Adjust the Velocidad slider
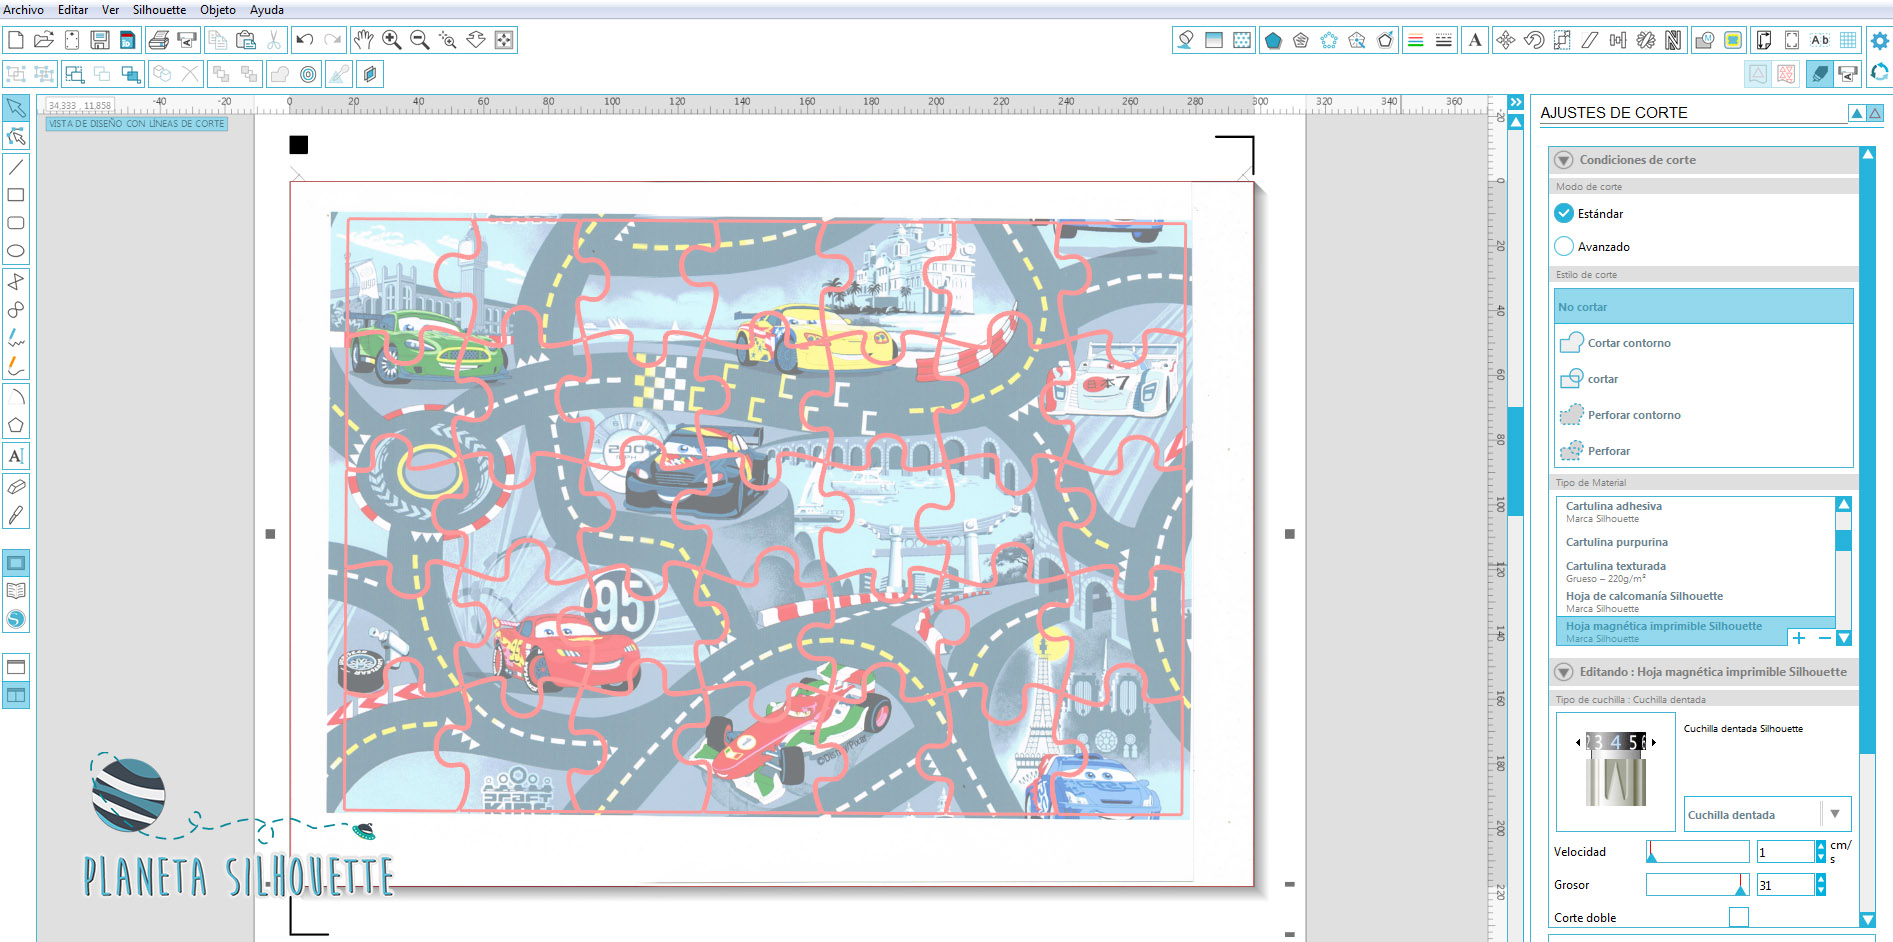Image resolution: width=1893 pixels, height=942 pixels. pyautogui.click(x=1697, y=852)
